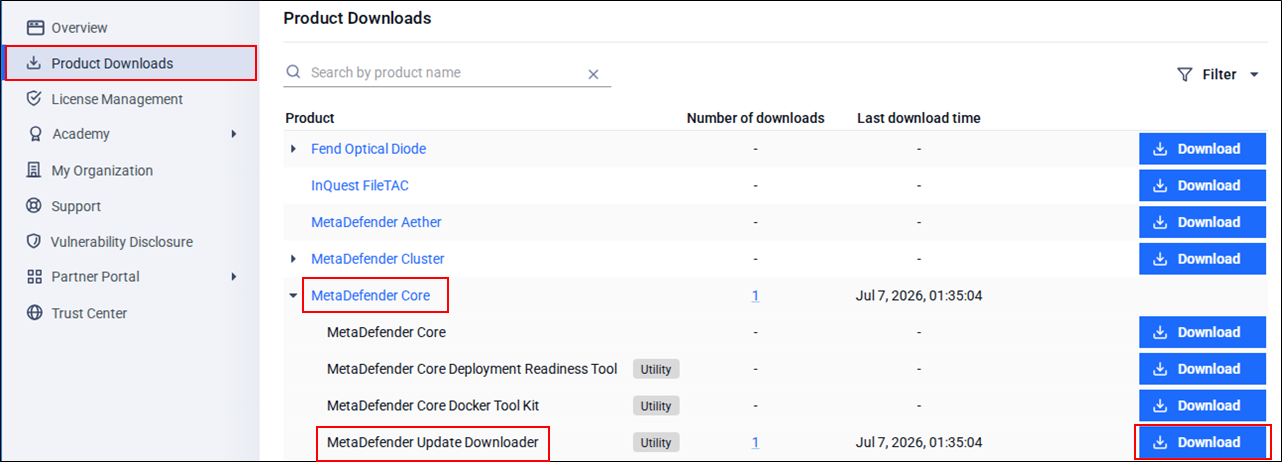Open download count link for MetaDefender Core group

pos(755,296)
